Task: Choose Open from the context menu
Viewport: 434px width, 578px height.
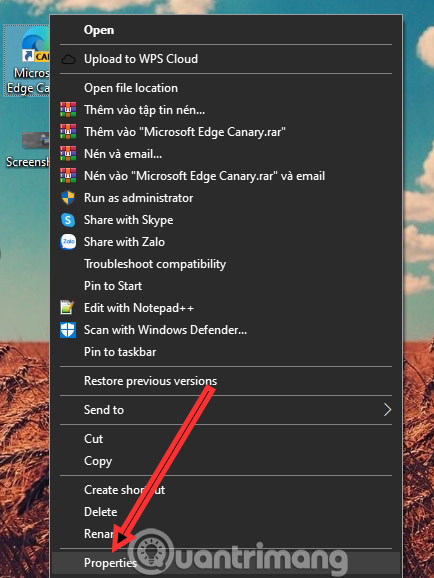Action: point(226,30)
